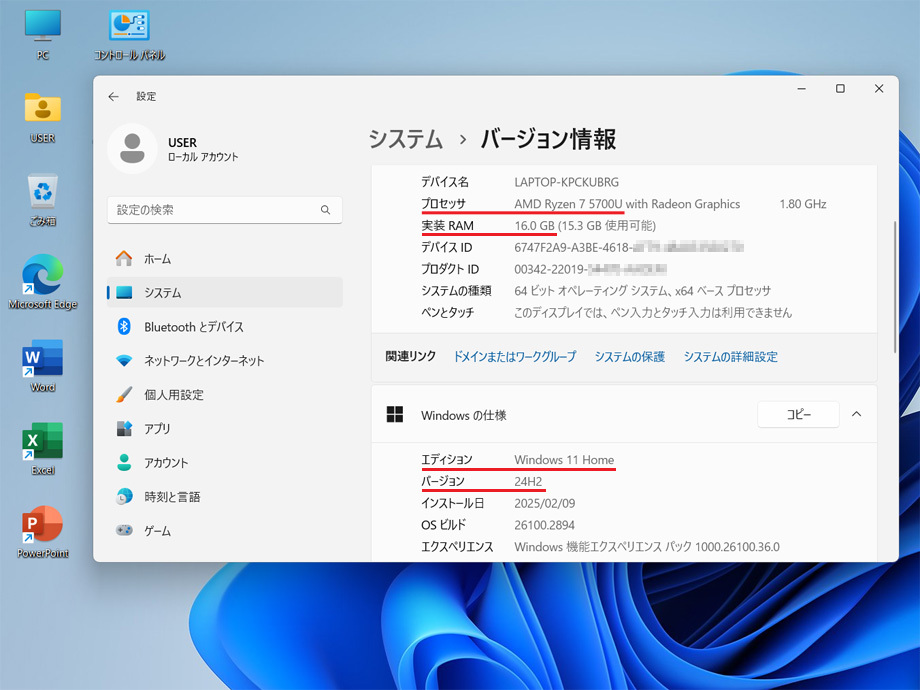
Task: Click the 24H2 version value
Action: point(528,481)
